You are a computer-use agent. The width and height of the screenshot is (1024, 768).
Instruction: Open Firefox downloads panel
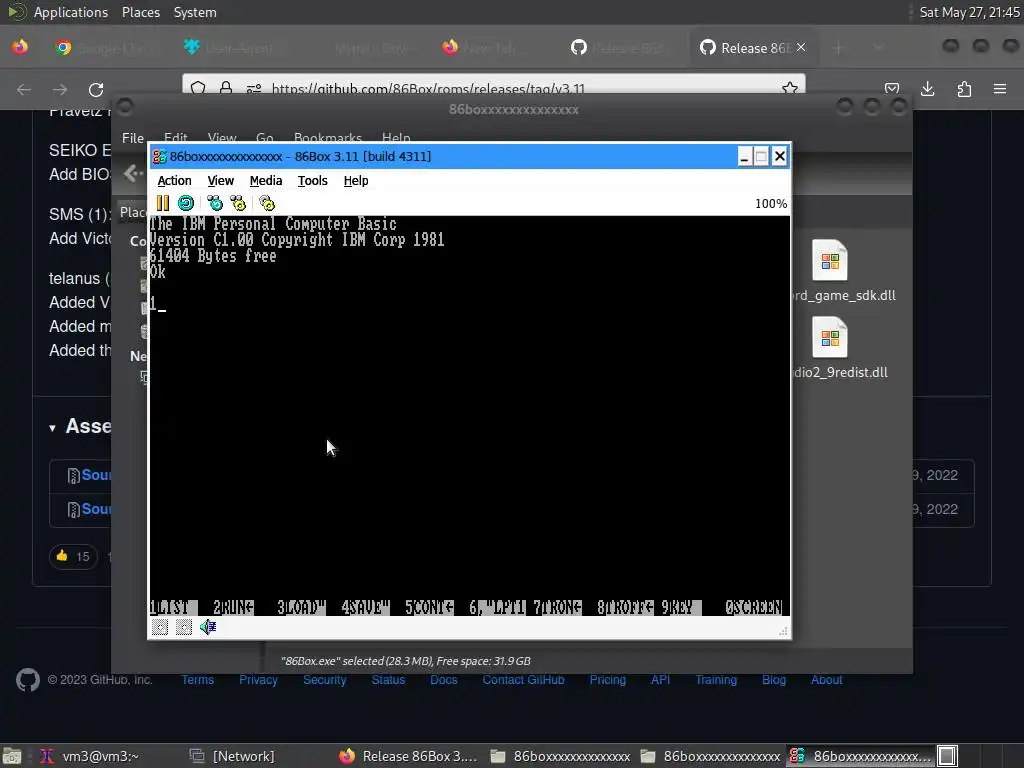point(927,89)
